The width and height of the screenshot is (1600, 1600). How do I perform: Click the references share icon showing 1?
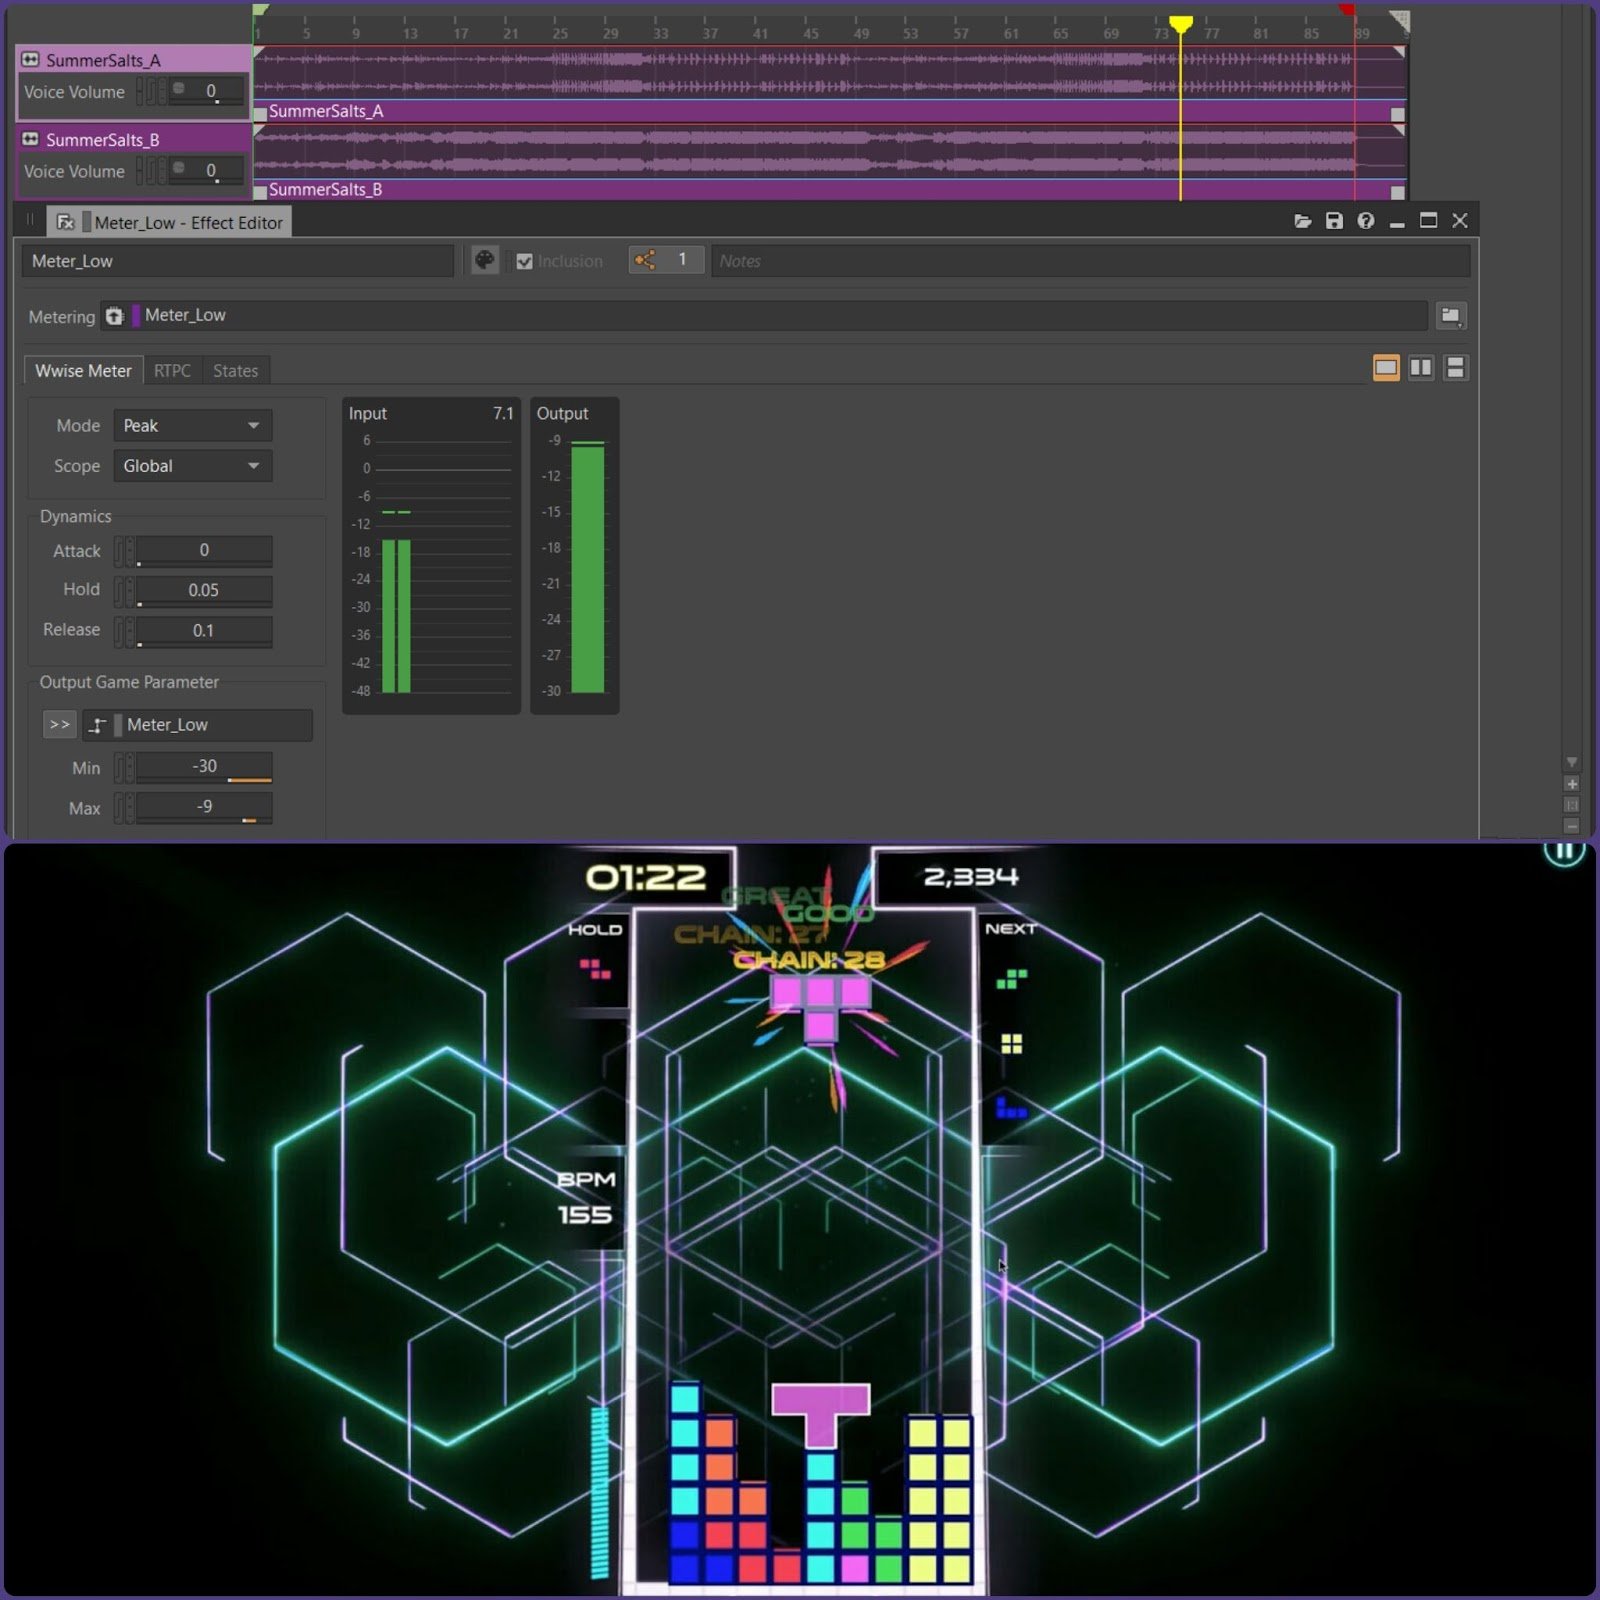coord(645,261)
